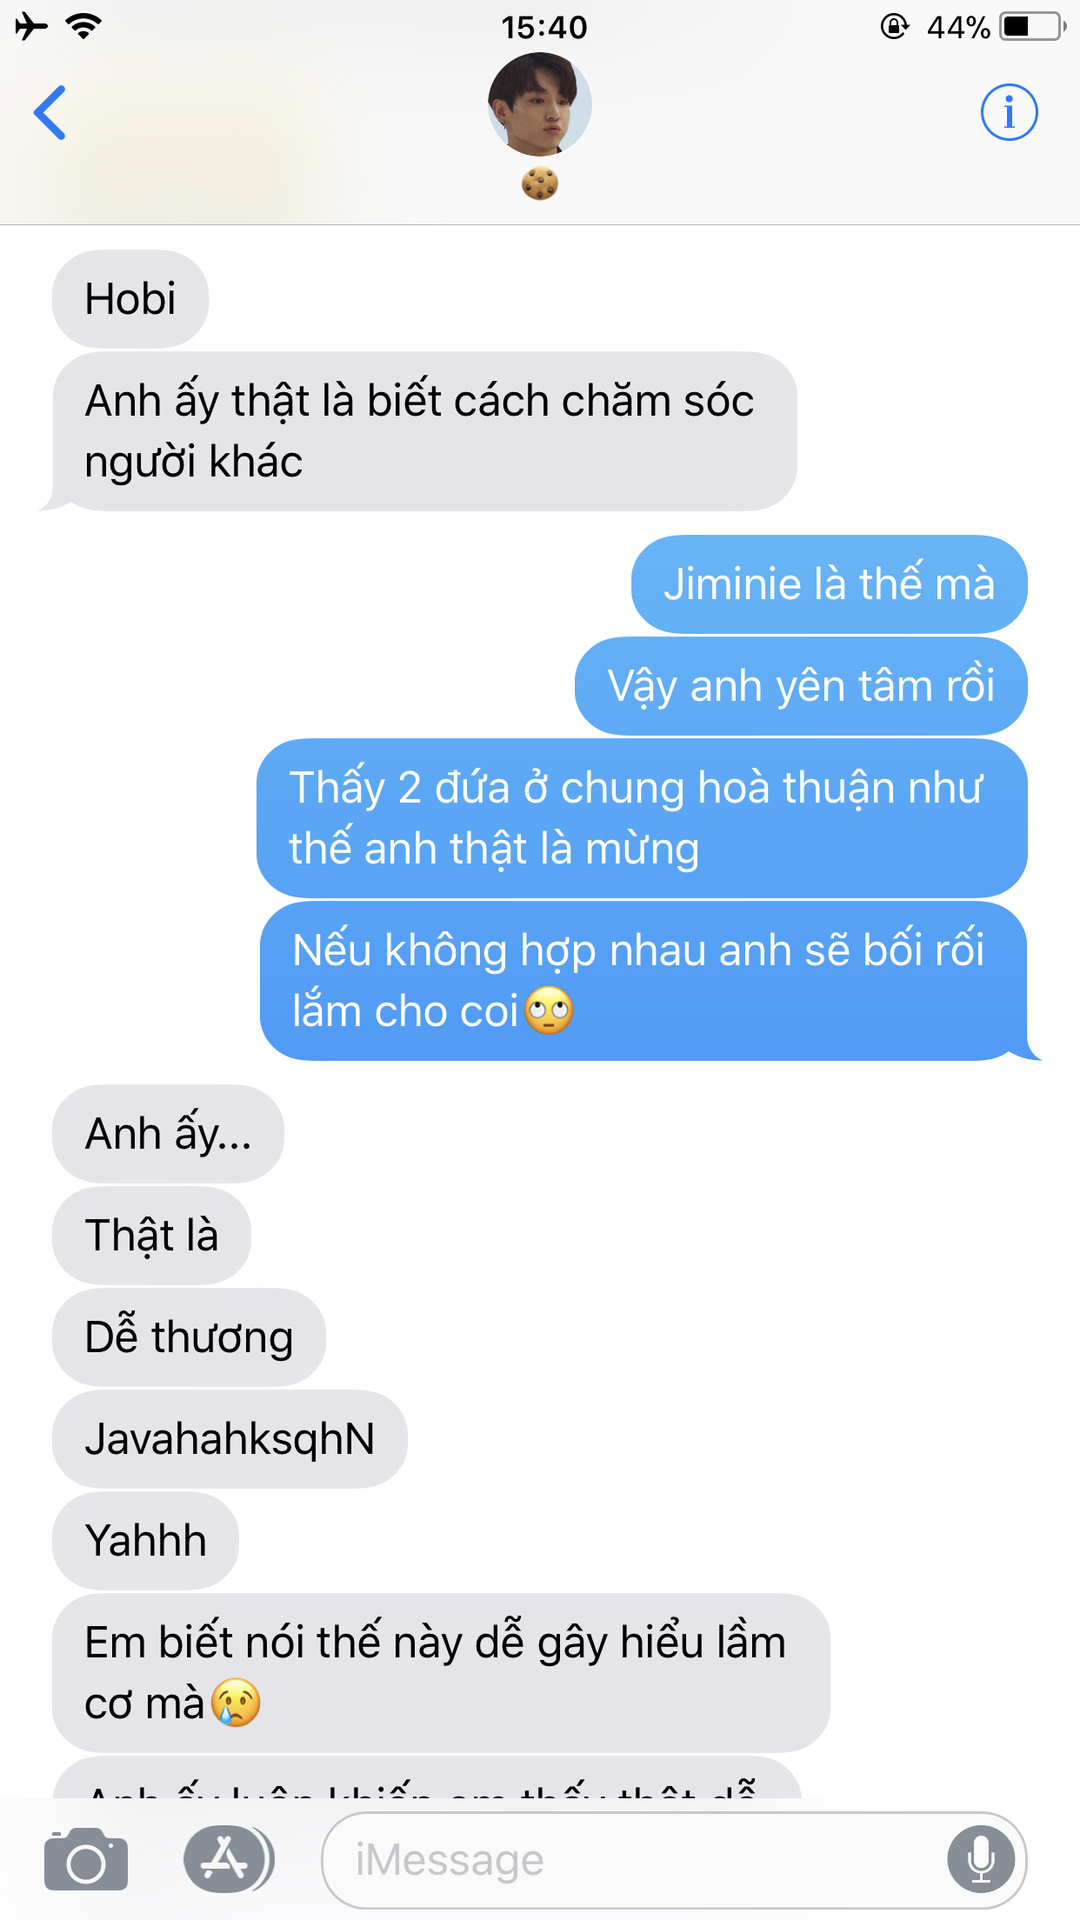The width and height of the screenshot is (1080, 1920).
Task: Tap the message with the crying emoji
Action: tap(441, 1673)
